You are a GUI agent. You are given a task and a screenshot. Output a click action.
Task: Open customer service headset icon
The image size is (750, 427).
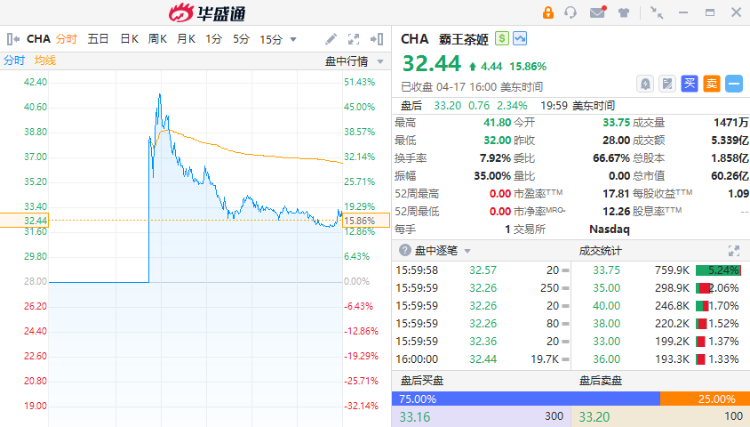click(x=571, y=13)
